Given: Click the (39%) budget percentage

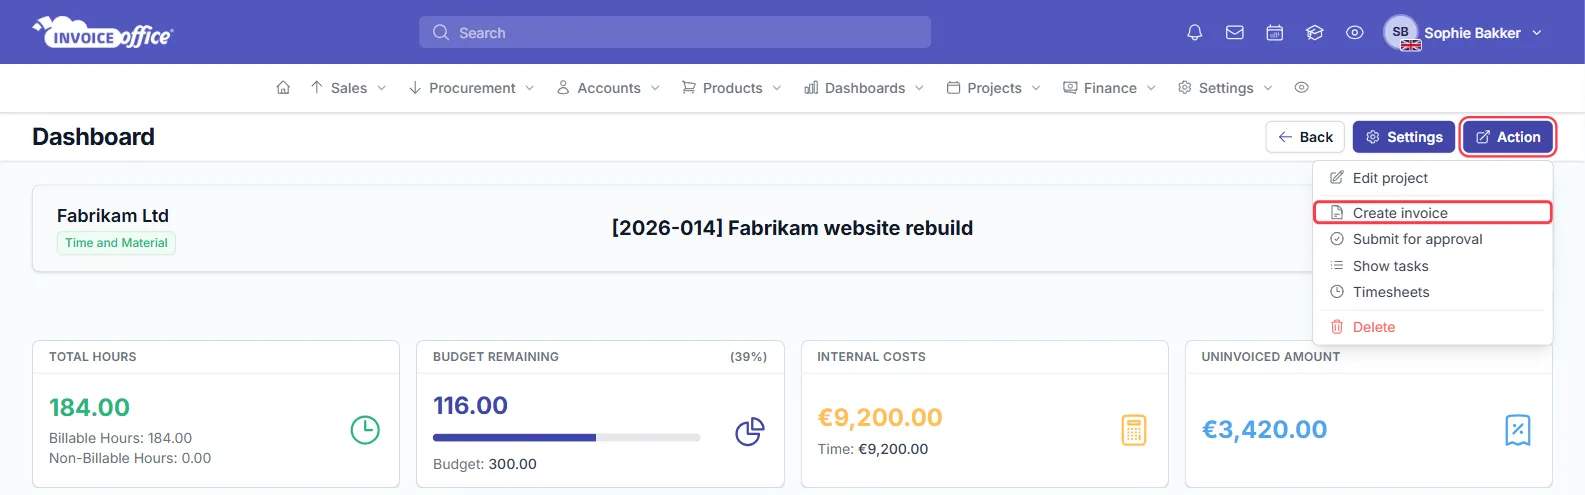Looking at the screenshot, I should (x=749, y=357).
